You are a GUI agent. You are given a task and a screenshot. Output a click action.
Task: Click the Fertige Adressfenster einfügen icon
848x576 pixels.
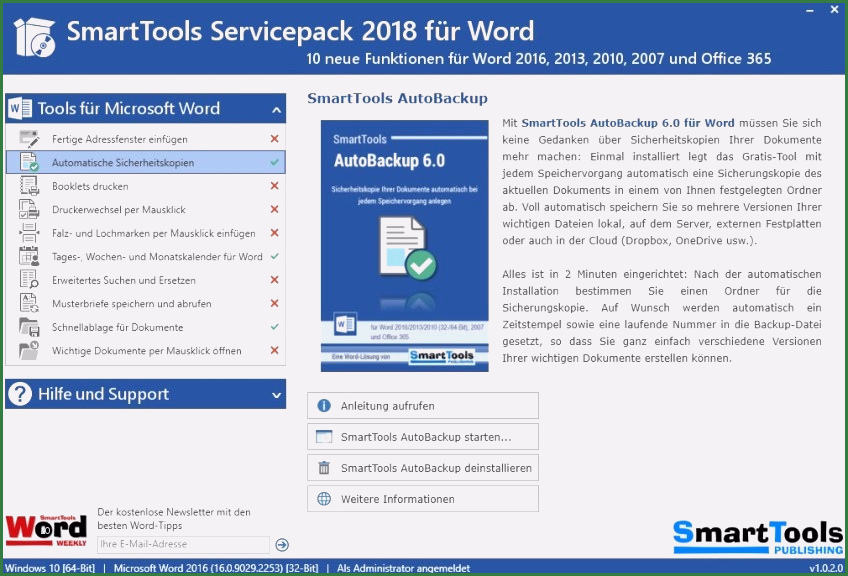pos(29,139)
